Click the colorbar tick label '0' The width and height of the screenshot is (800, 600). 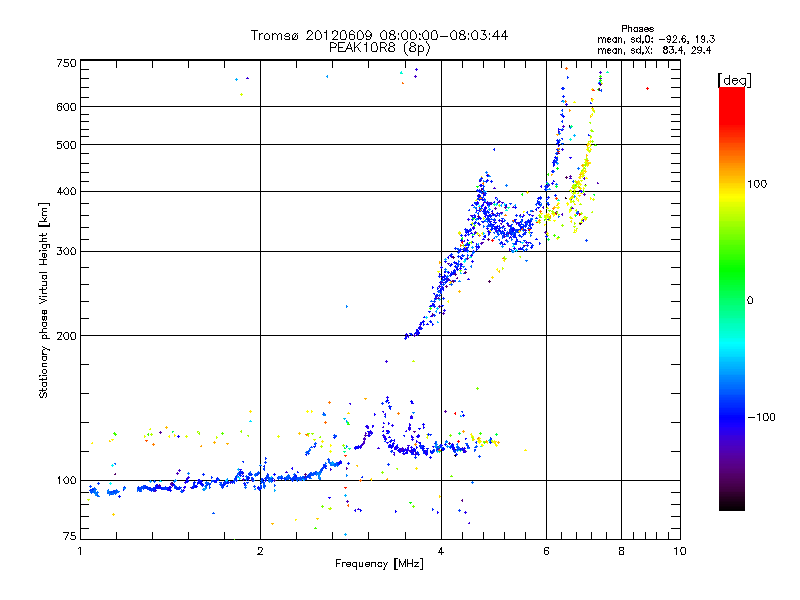750,300
